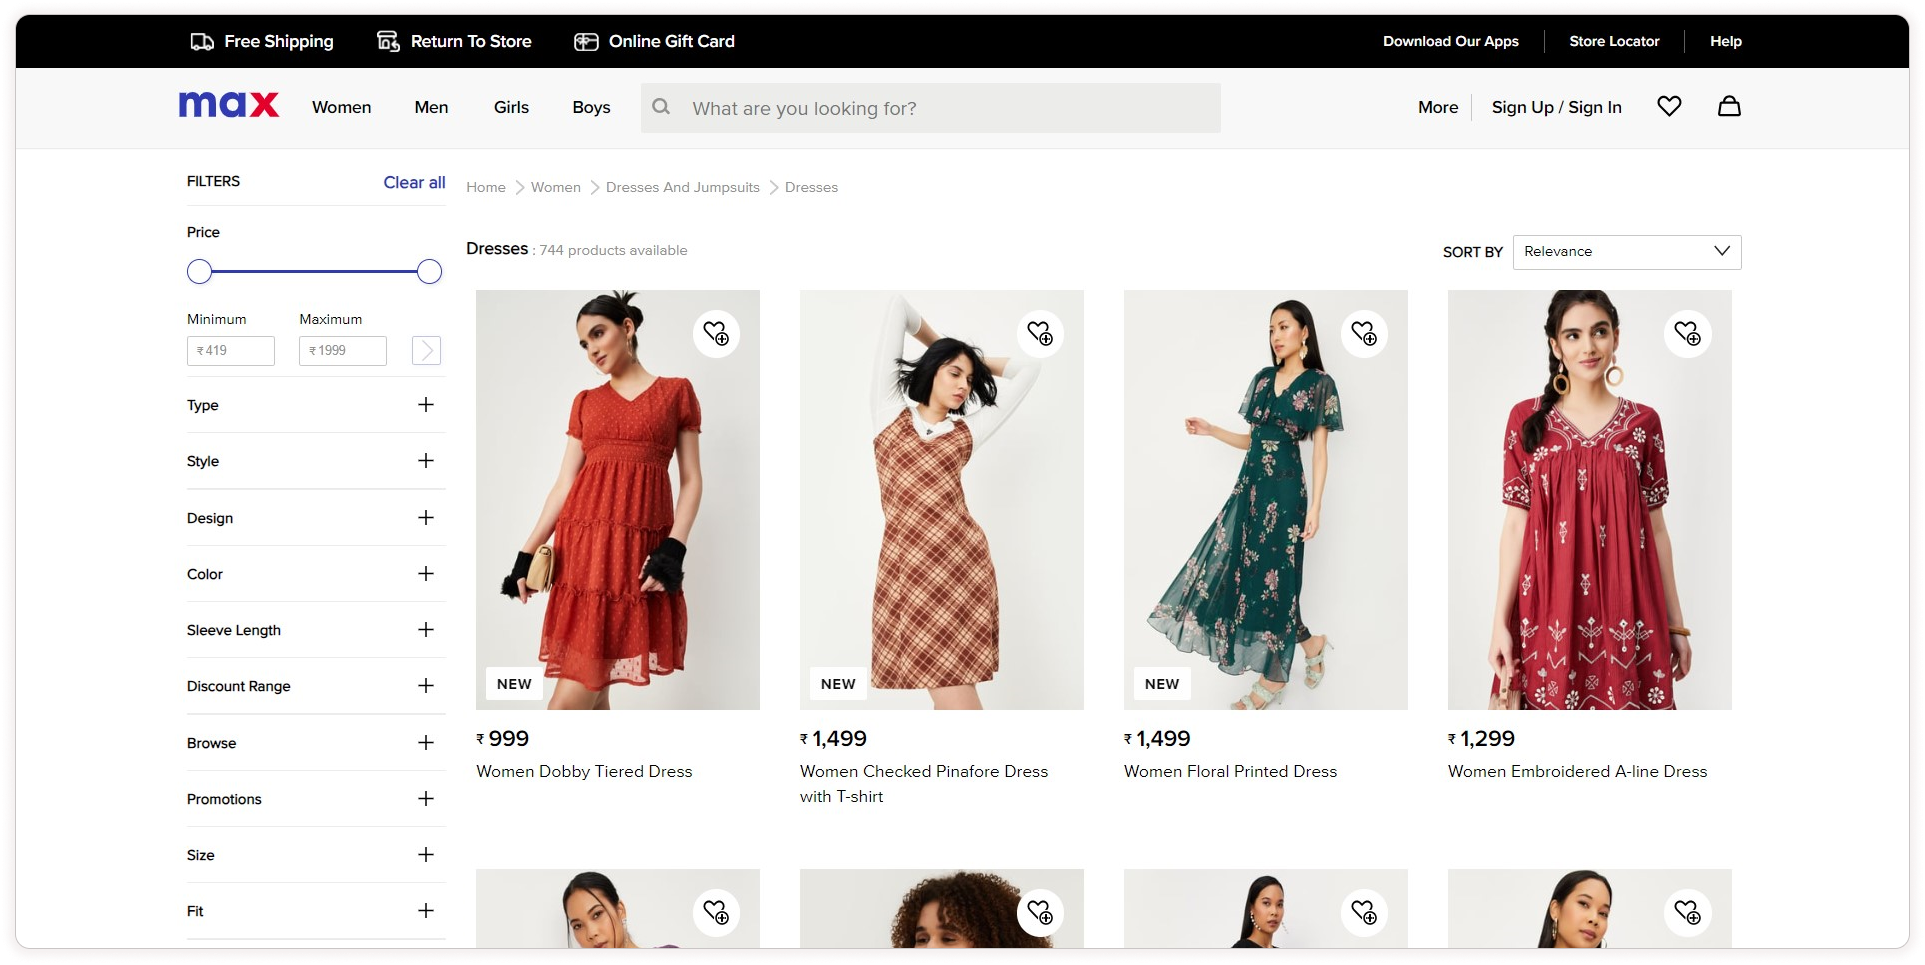This screenshot has width=1925, height=965.
Task: Click the search magnifier icon
Action: pyautogui.click(x=661, y=107)
